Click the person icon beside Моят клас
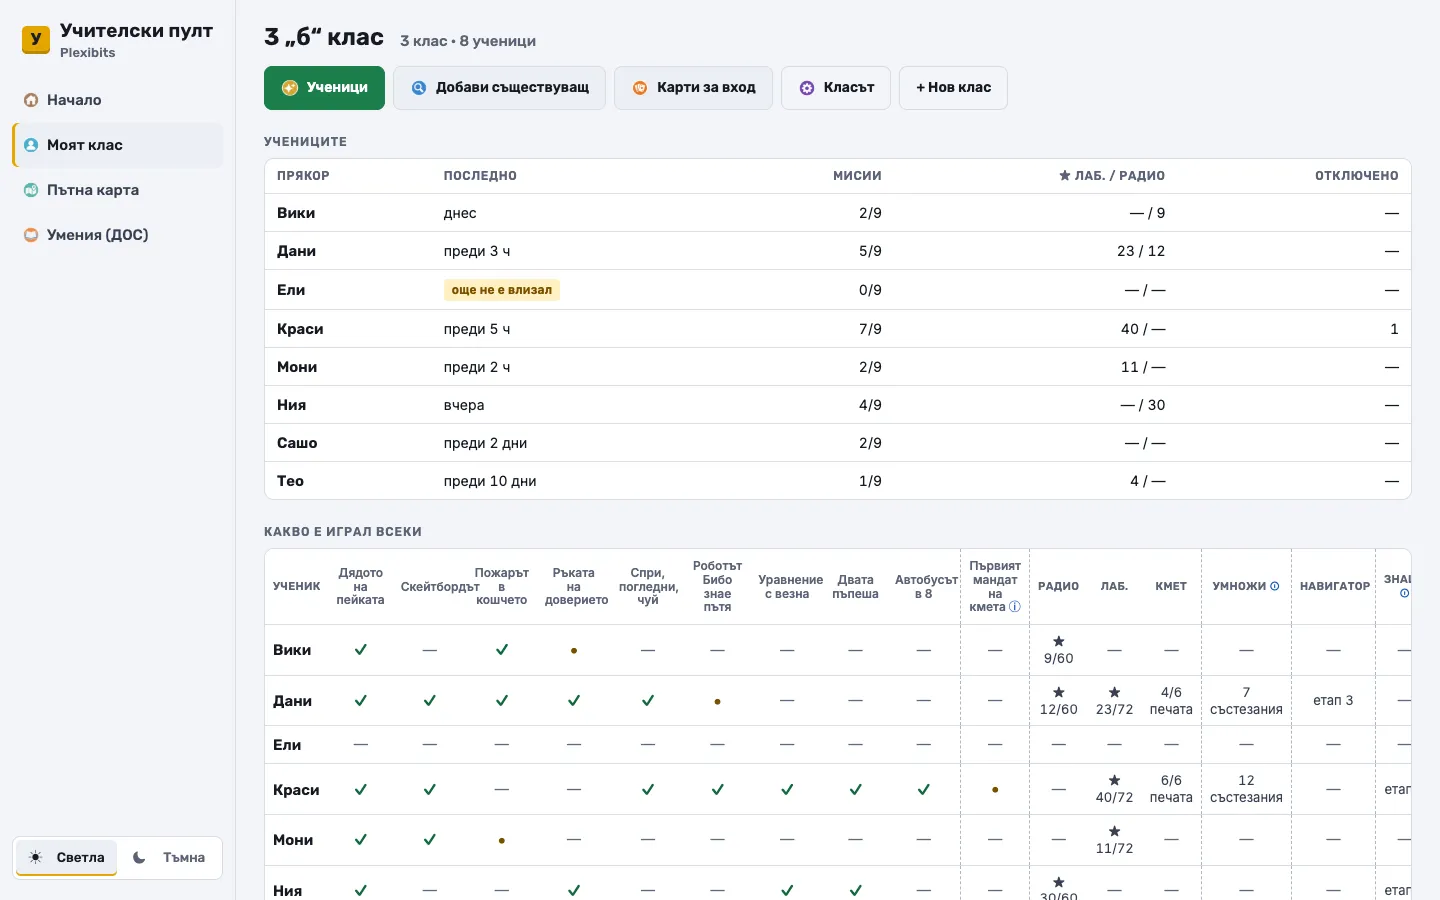 point(31,145)
